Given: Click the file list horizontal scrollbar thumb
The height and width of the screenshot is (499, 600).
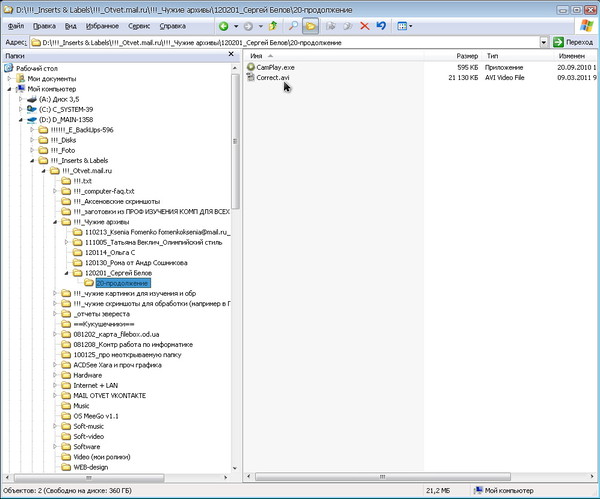Looking at the screenshot, I should pyautogui.click(x=383, y=477).
